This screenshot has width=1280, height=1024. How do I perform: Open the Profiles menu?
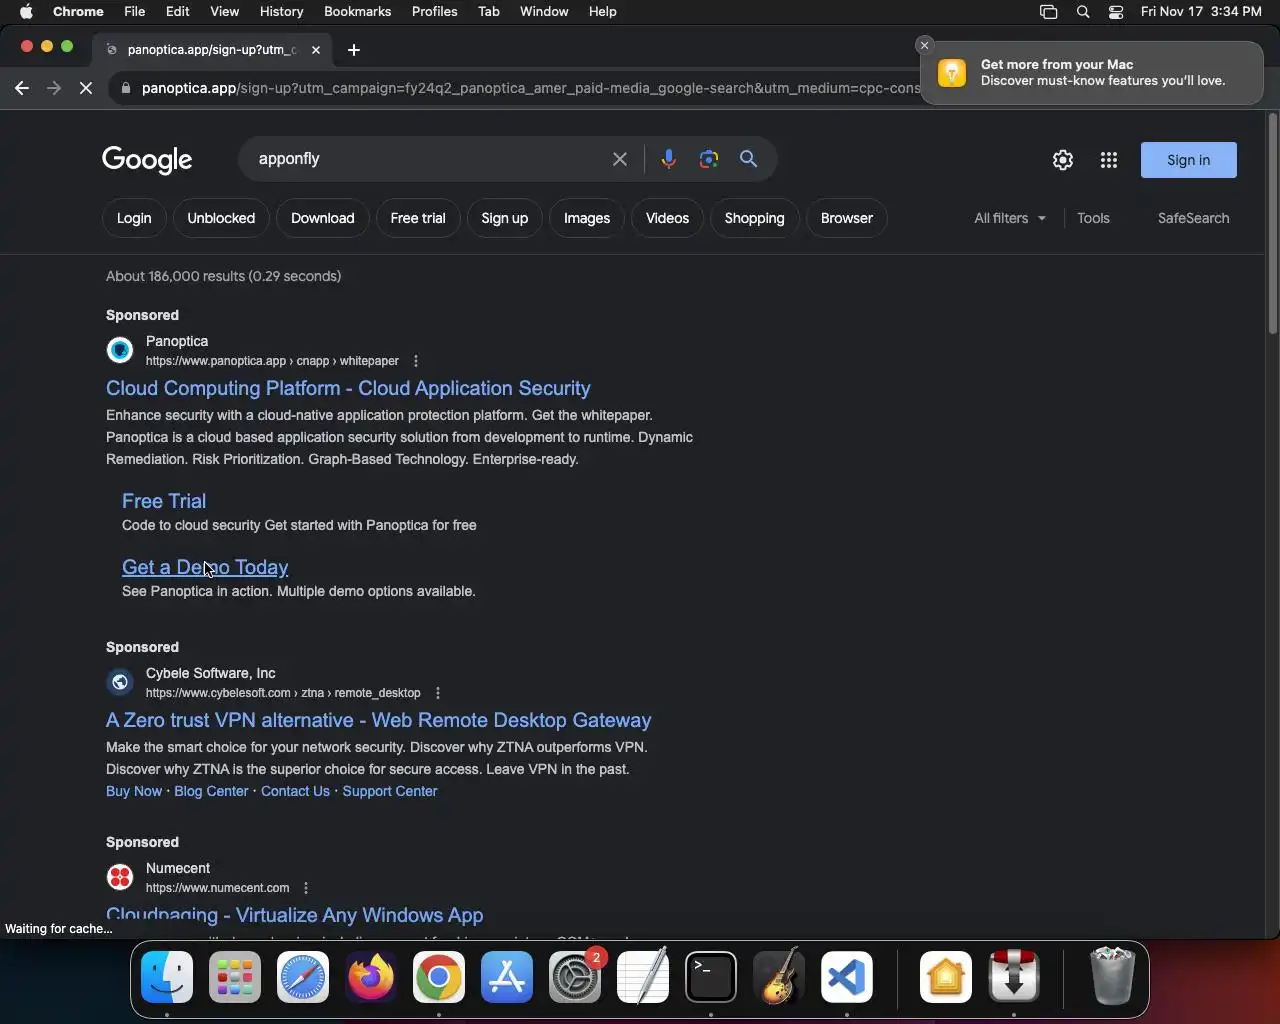point(435,12)
